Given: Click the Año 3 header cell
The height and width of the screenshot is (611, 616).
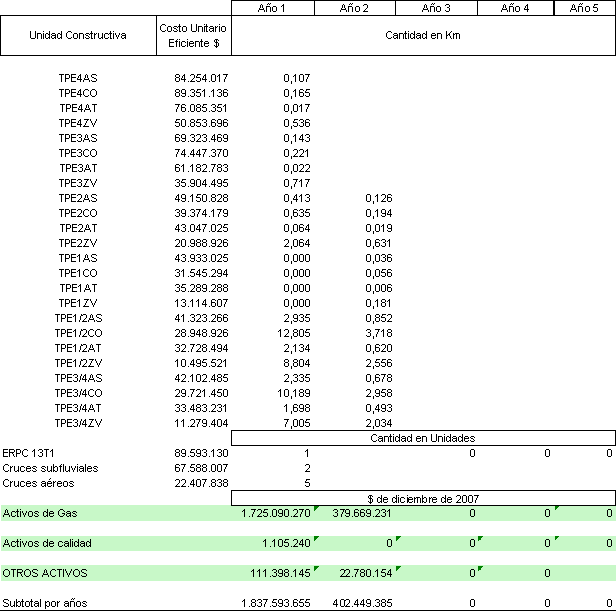Looking at the screenshot, I should (435, 8).
